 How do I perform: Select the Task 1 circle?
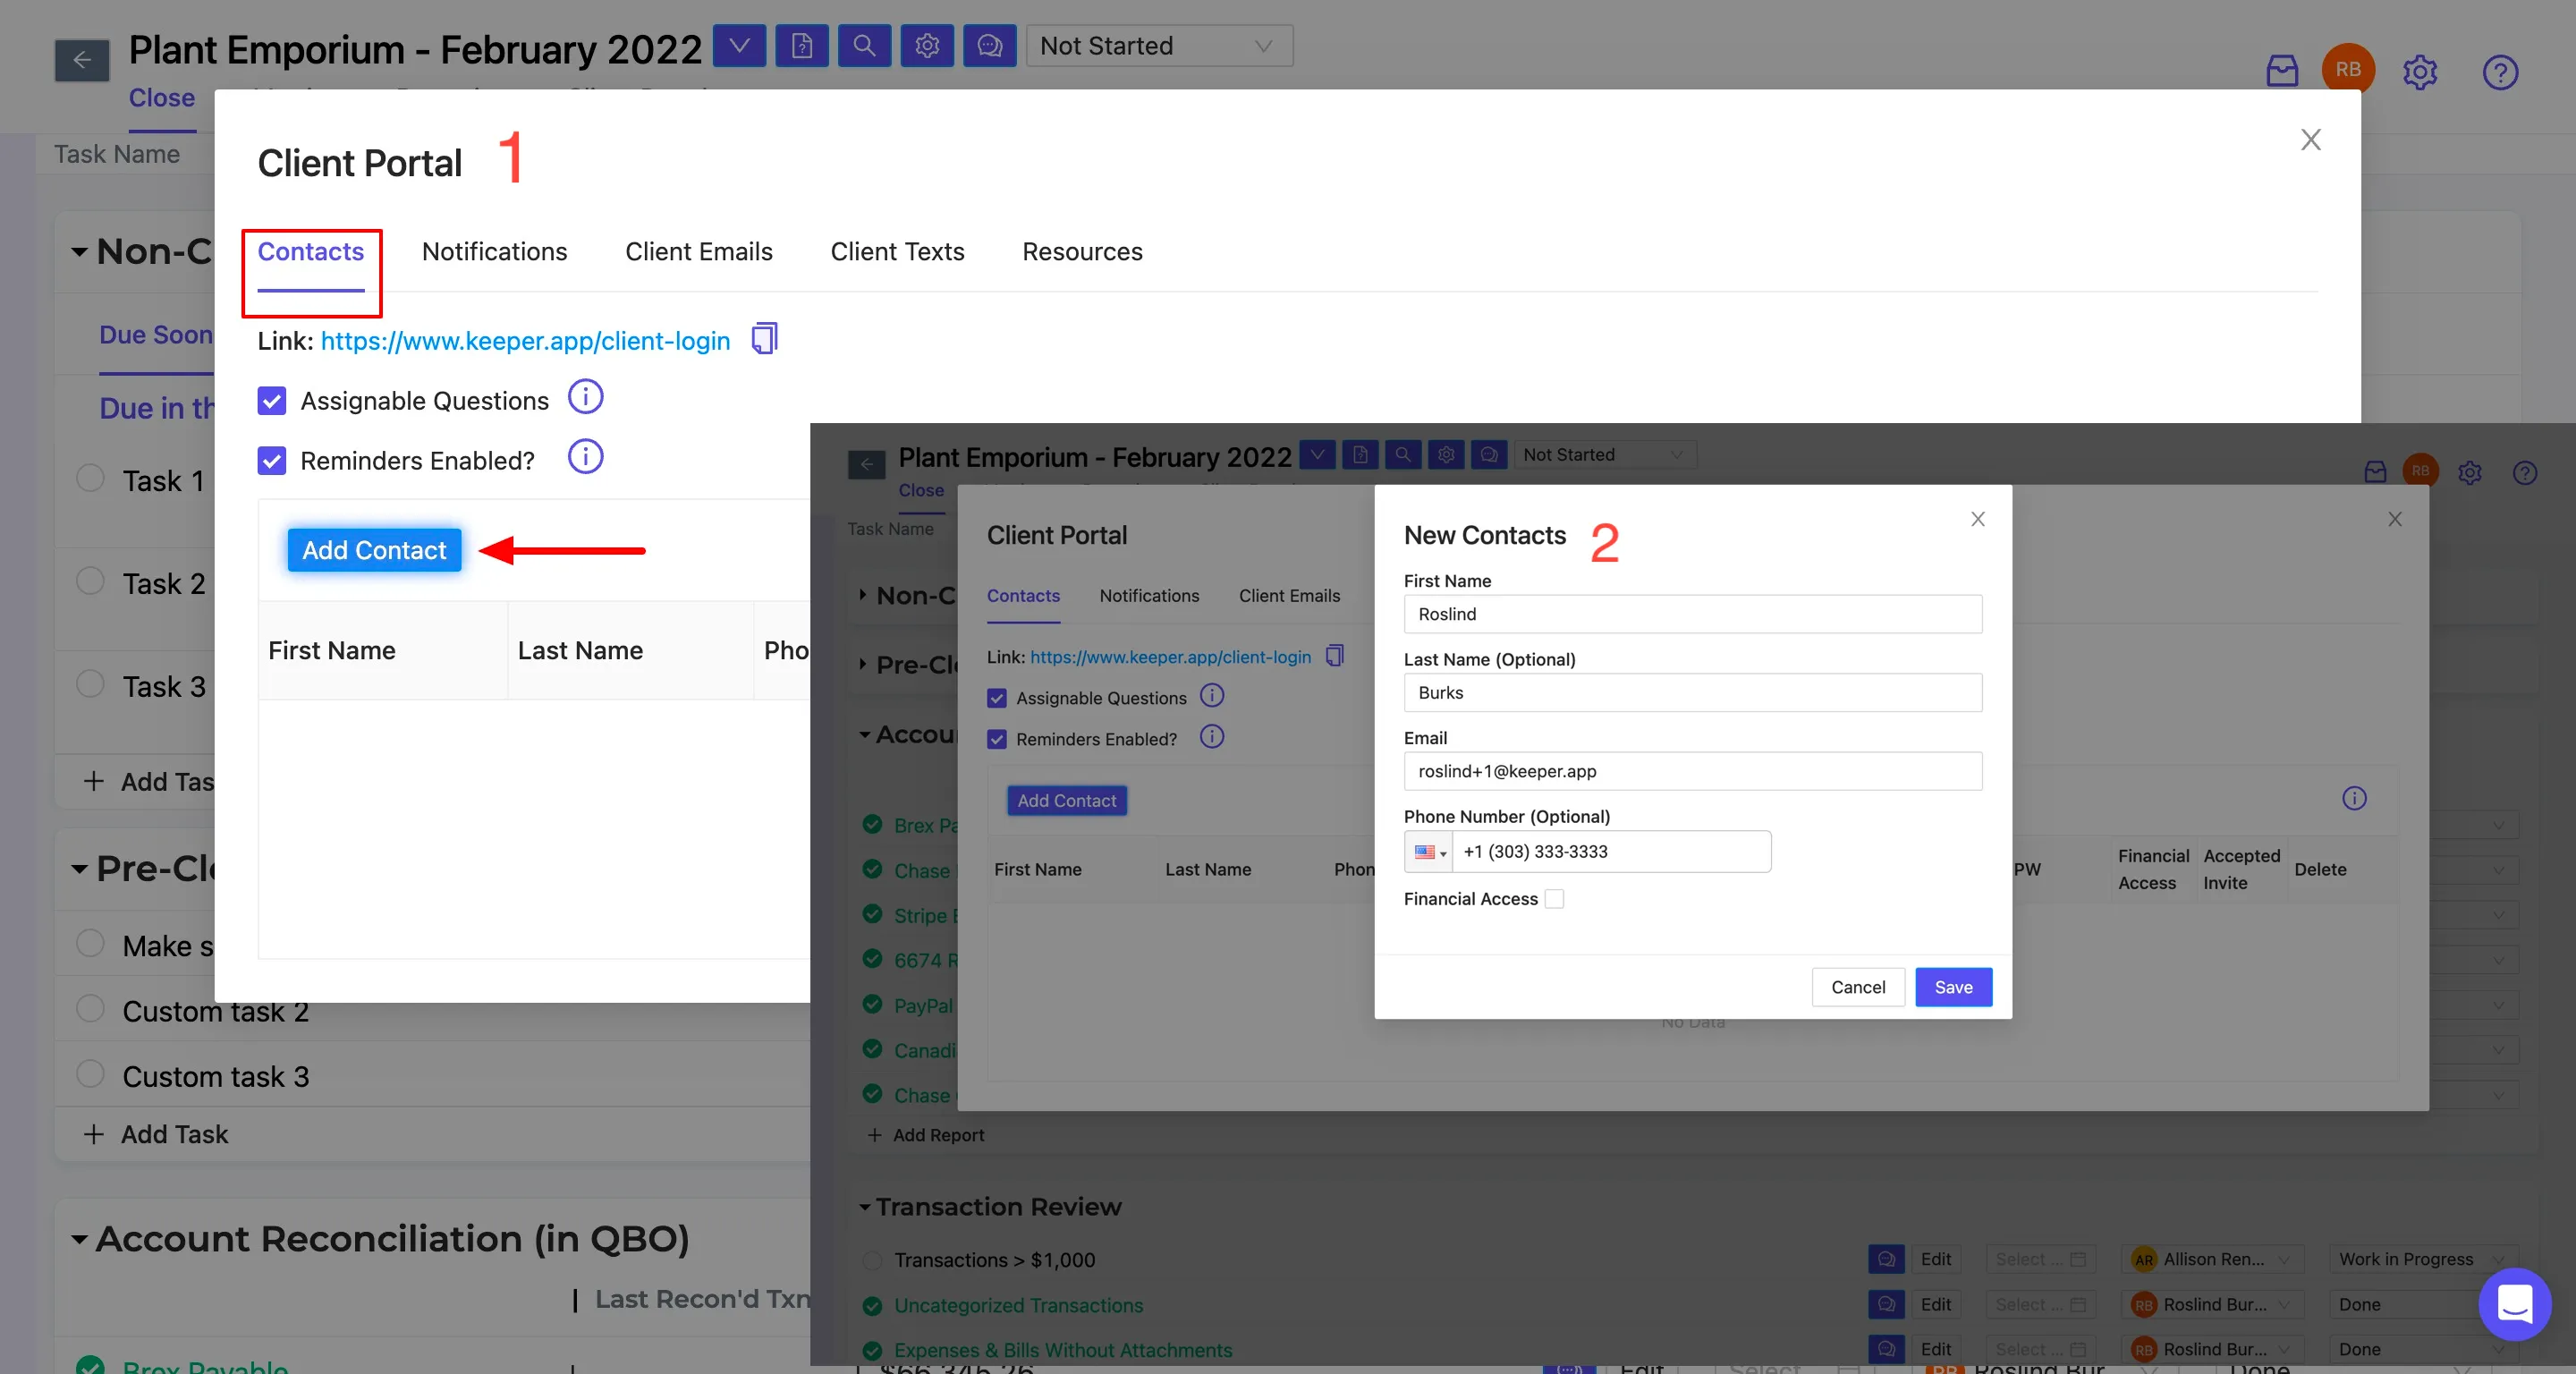pyautogui.click(x=91, y=478)
